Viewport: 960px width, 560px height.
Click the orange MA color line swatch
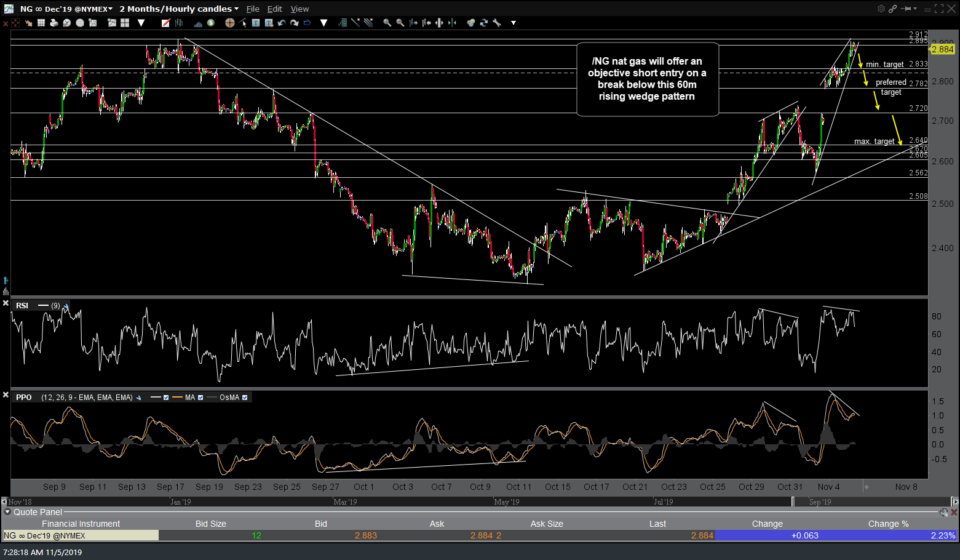176,397
